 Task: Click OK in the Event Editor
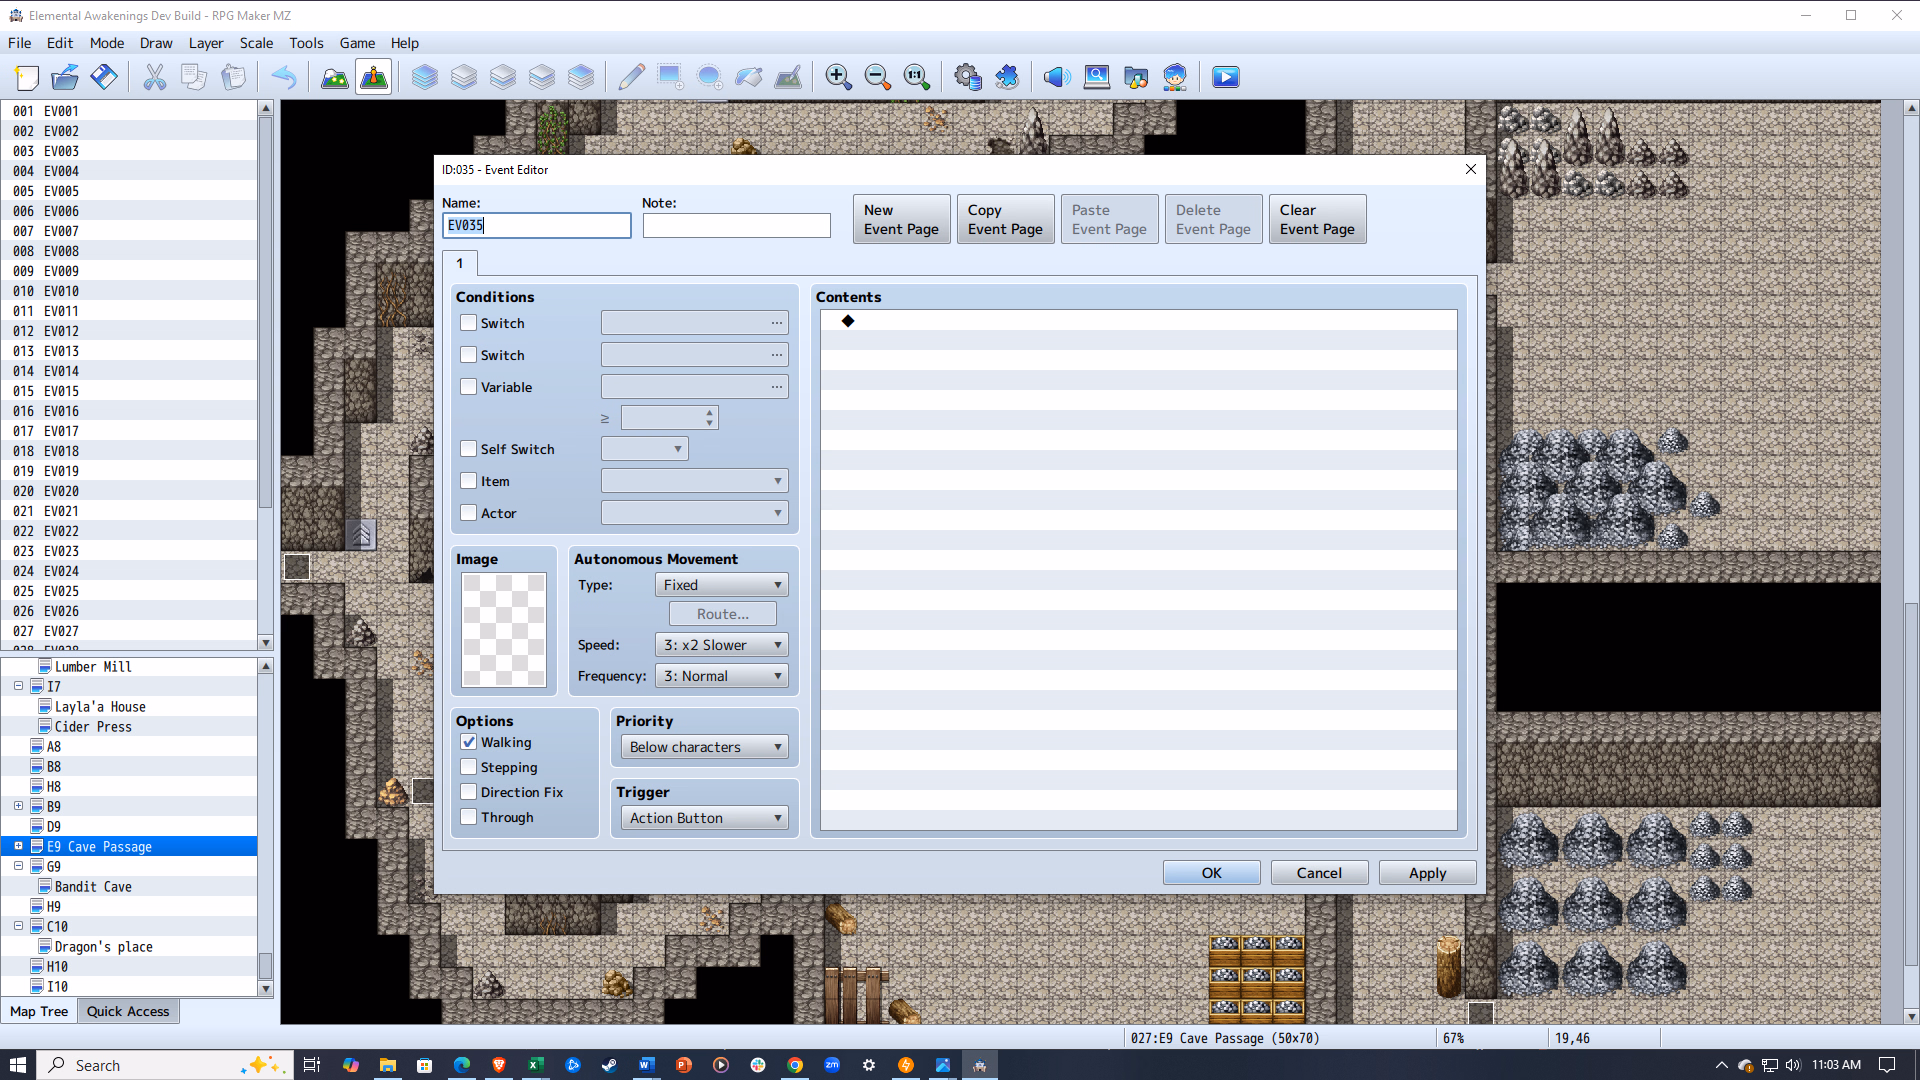(x=1211, y=873)
